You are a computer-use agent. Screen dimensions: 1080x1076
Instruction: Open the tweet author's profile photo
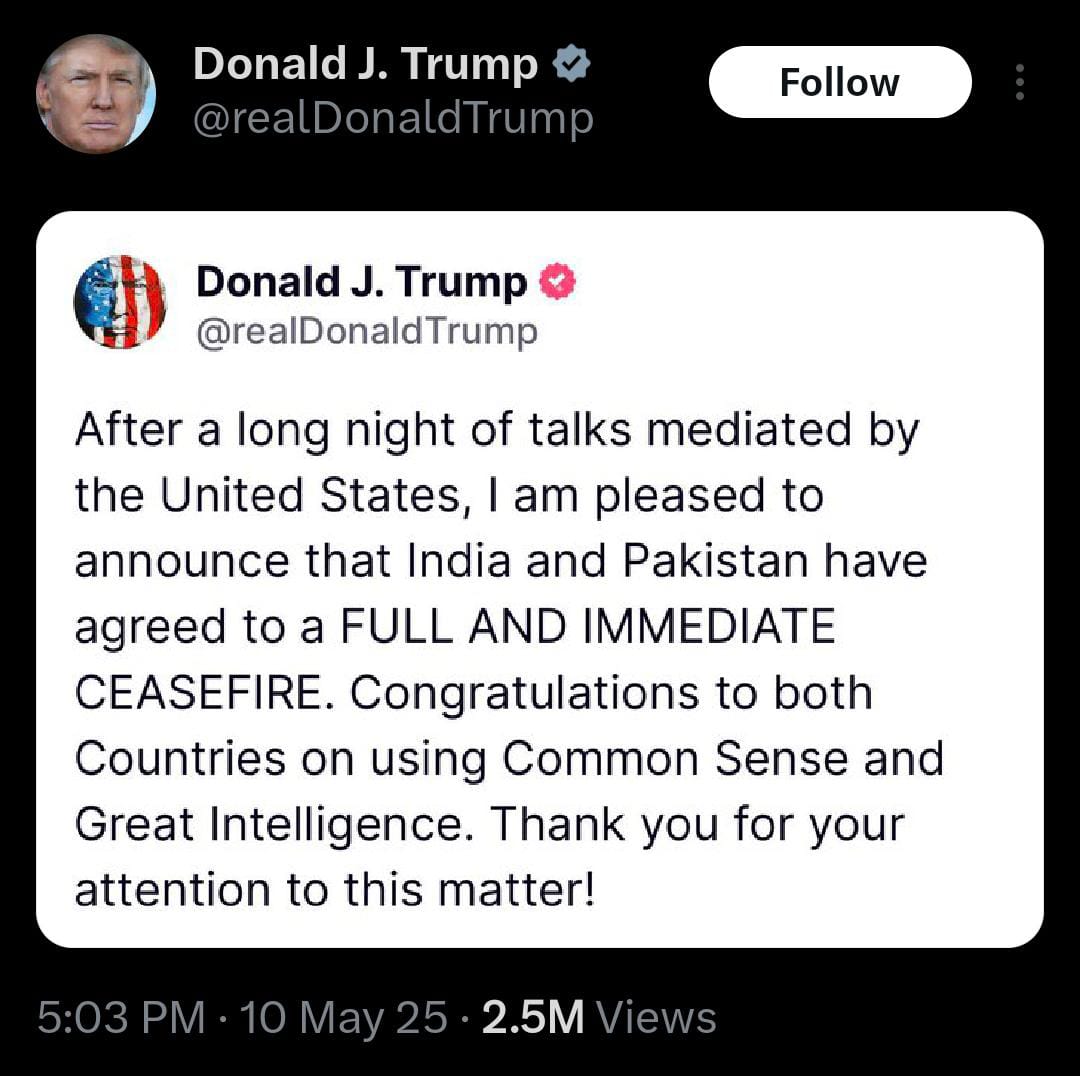pyautogui.click(x=96, y=94)
